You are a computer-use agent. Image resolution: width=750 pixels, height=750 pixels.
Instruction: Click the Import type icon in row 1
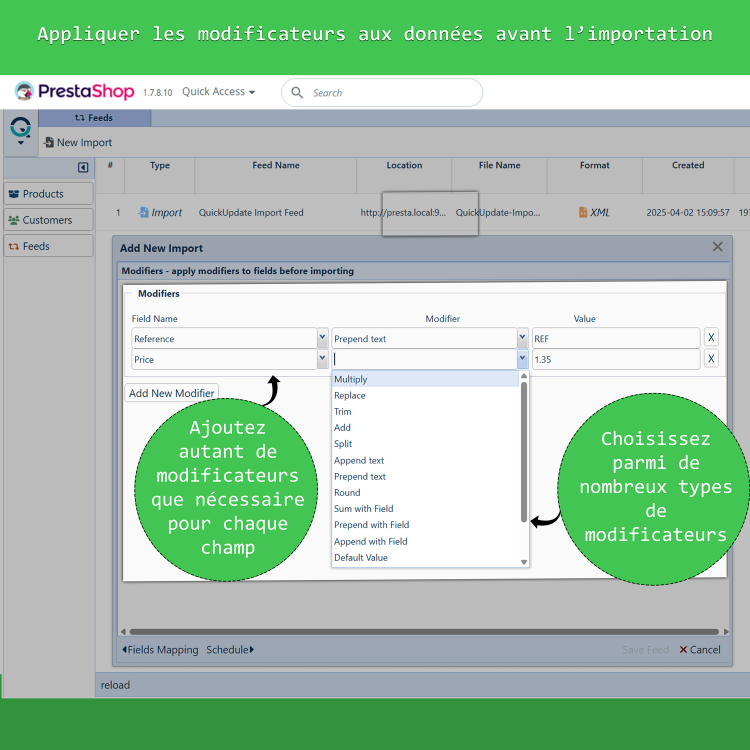click(x=143, y=212)
